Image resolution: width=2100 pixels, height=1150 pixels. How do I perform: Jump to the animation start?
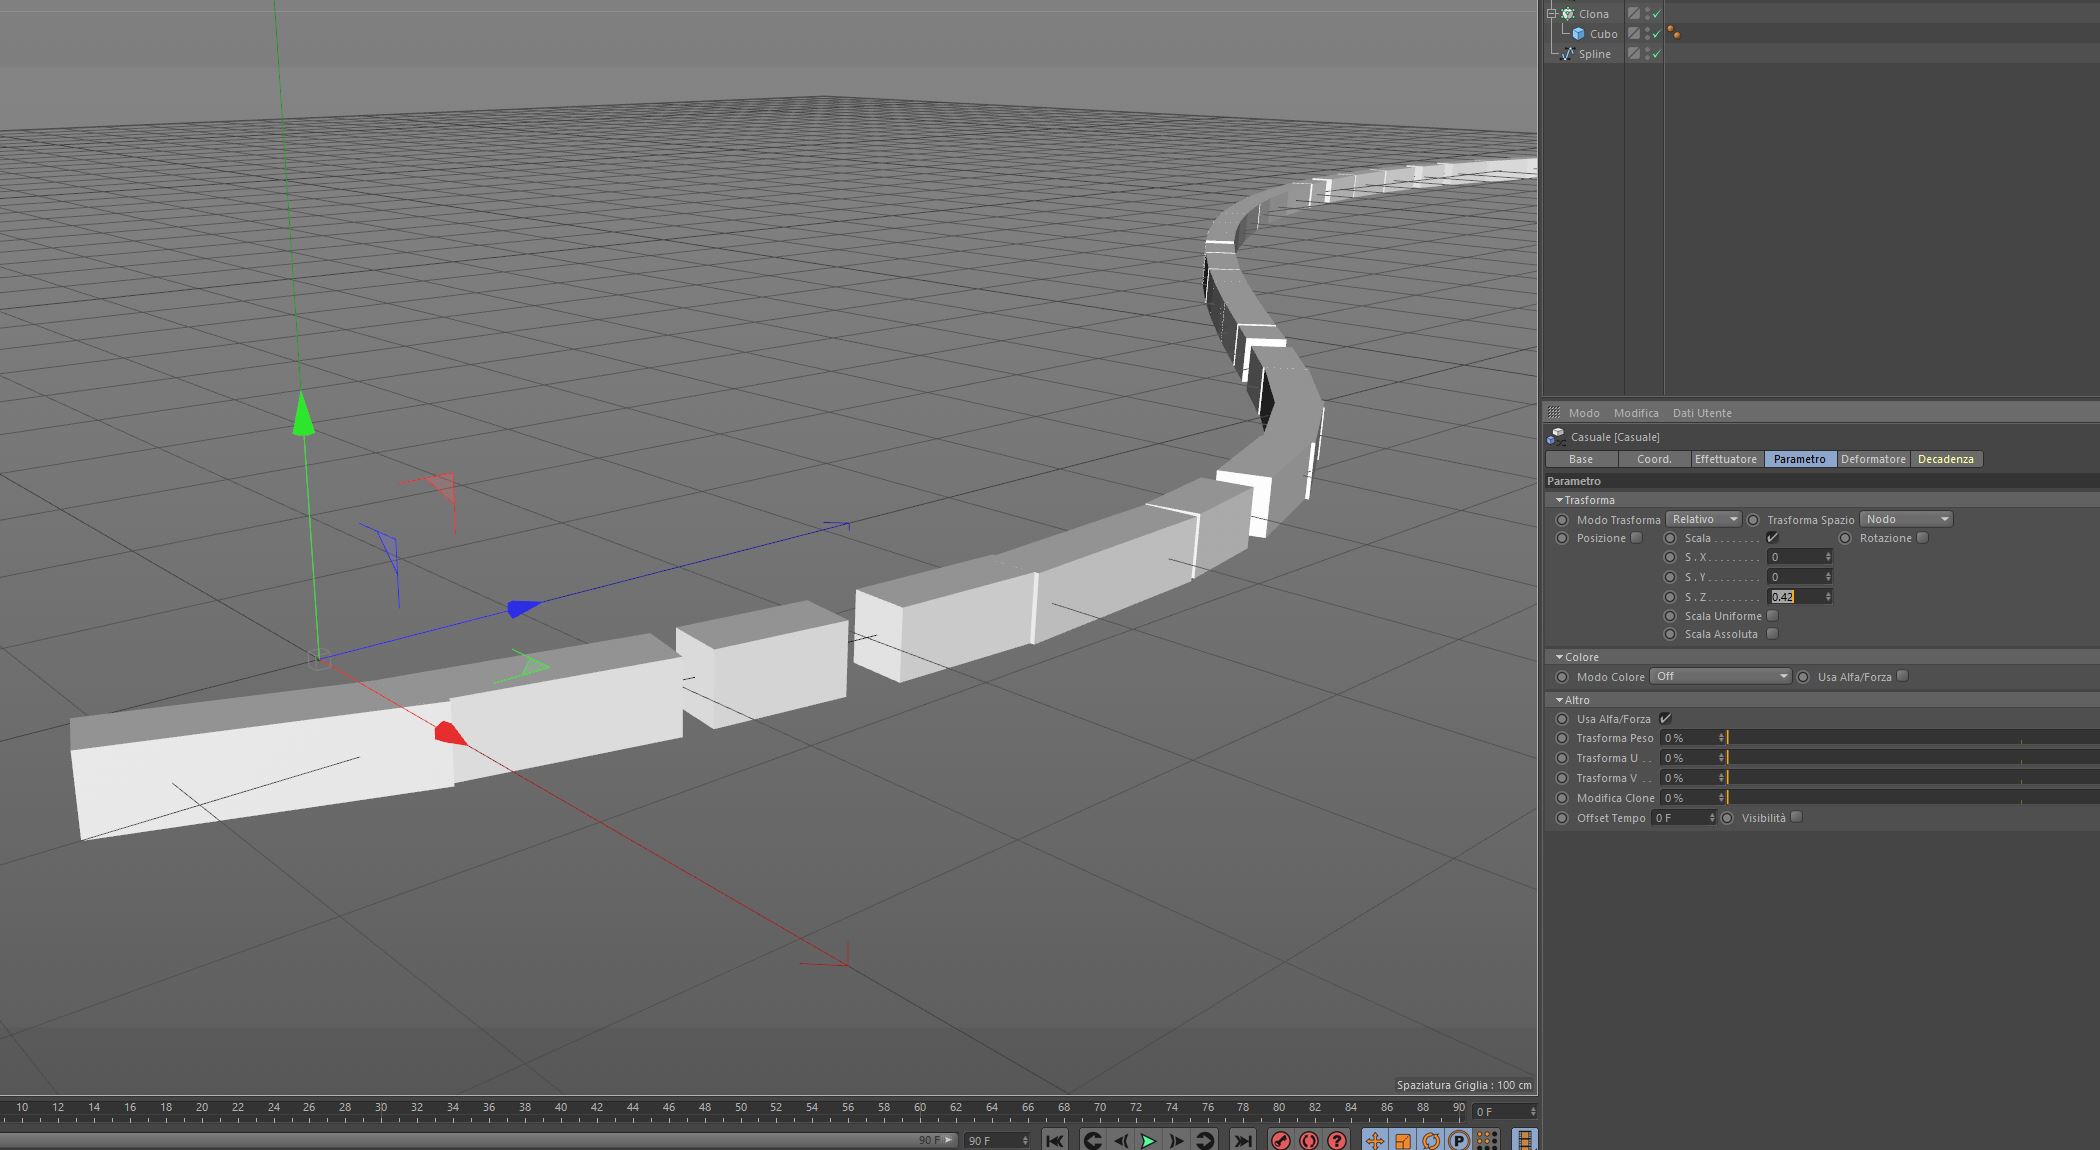click(x=1054, y=1140)
